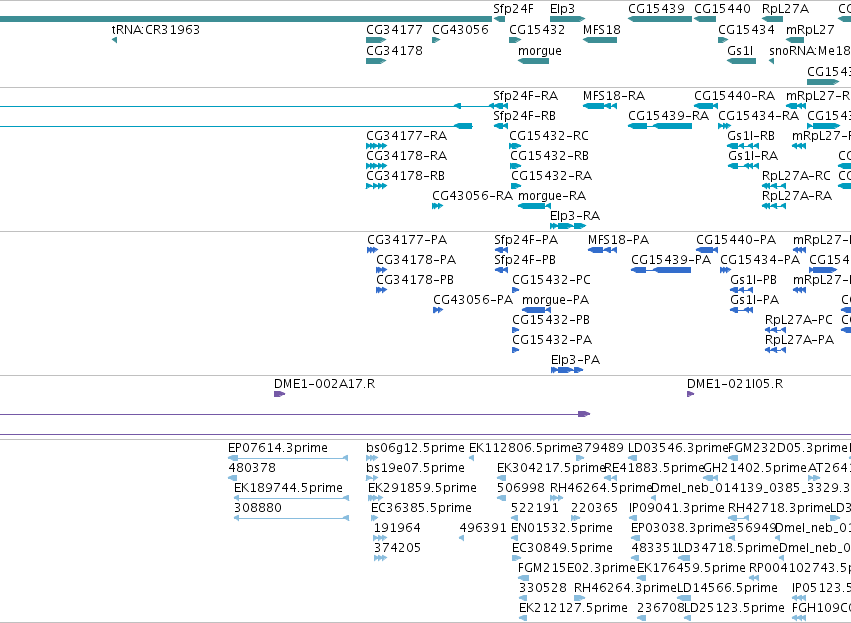The image size is (851, 623).
Task: Open the Sfp24F-RA transcript label
Action: coord(525,96)
